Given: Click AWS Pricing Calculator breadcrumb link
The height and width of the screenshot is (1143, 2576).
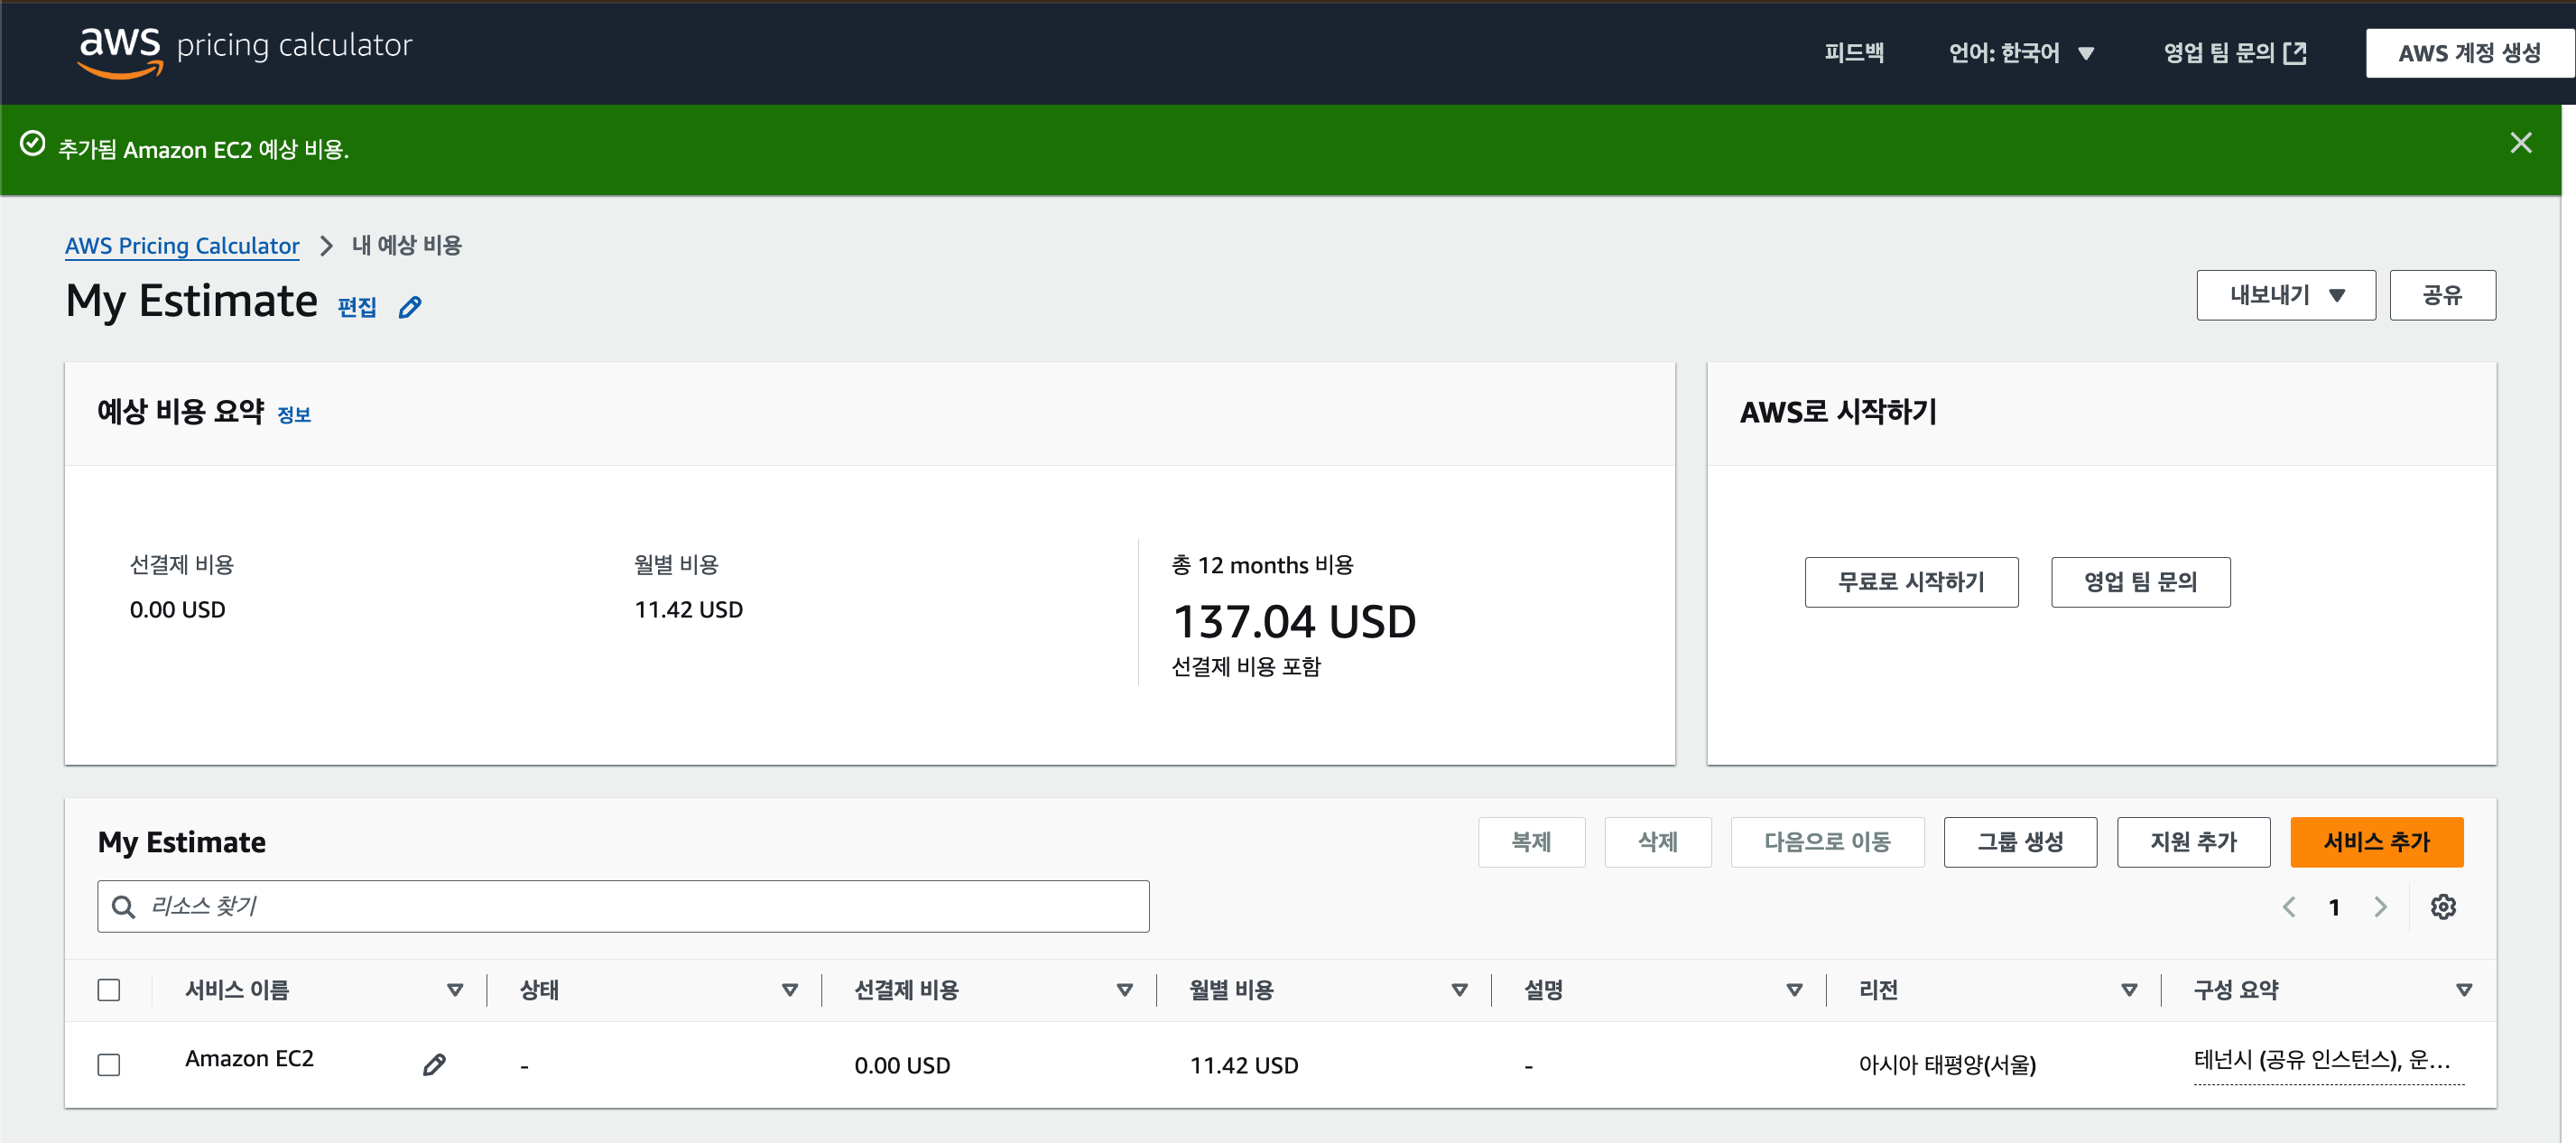Looking at the screenshot, I should (182, 246).
